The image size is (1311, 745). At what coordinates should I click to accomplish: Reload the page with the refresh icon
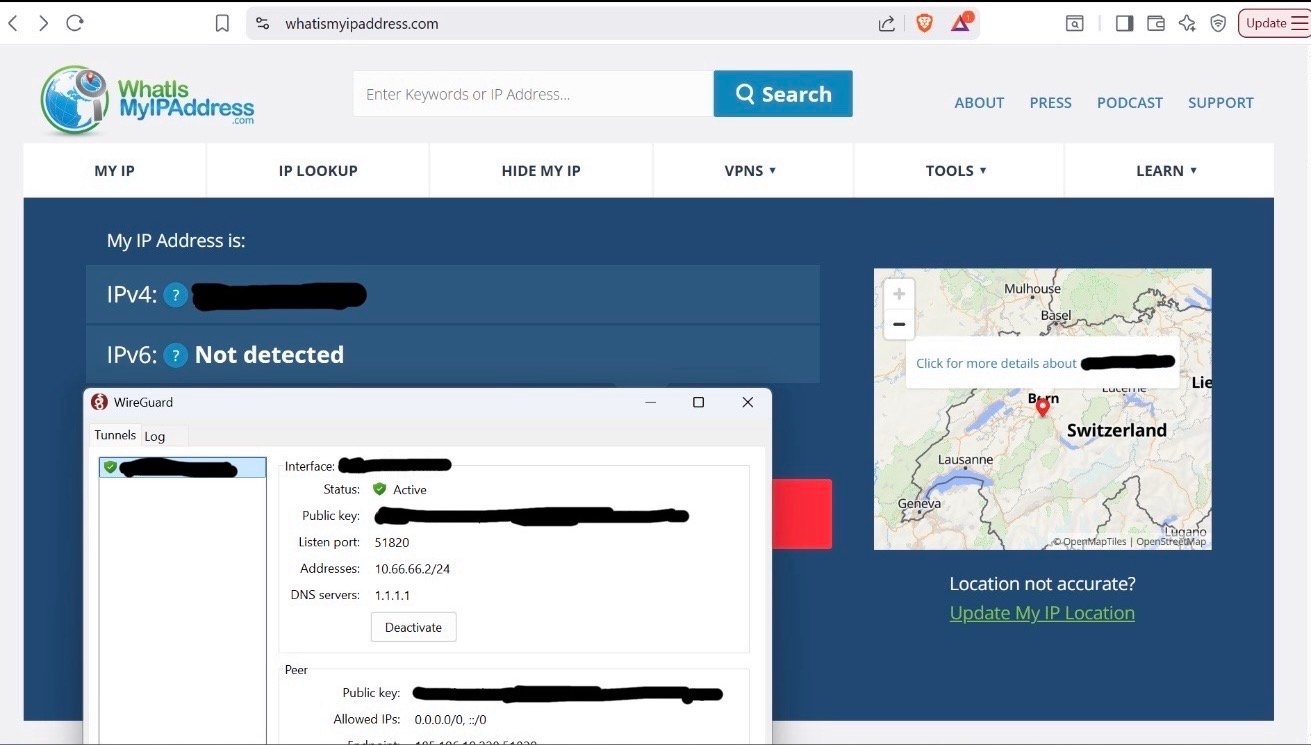[x=74, y=22]
